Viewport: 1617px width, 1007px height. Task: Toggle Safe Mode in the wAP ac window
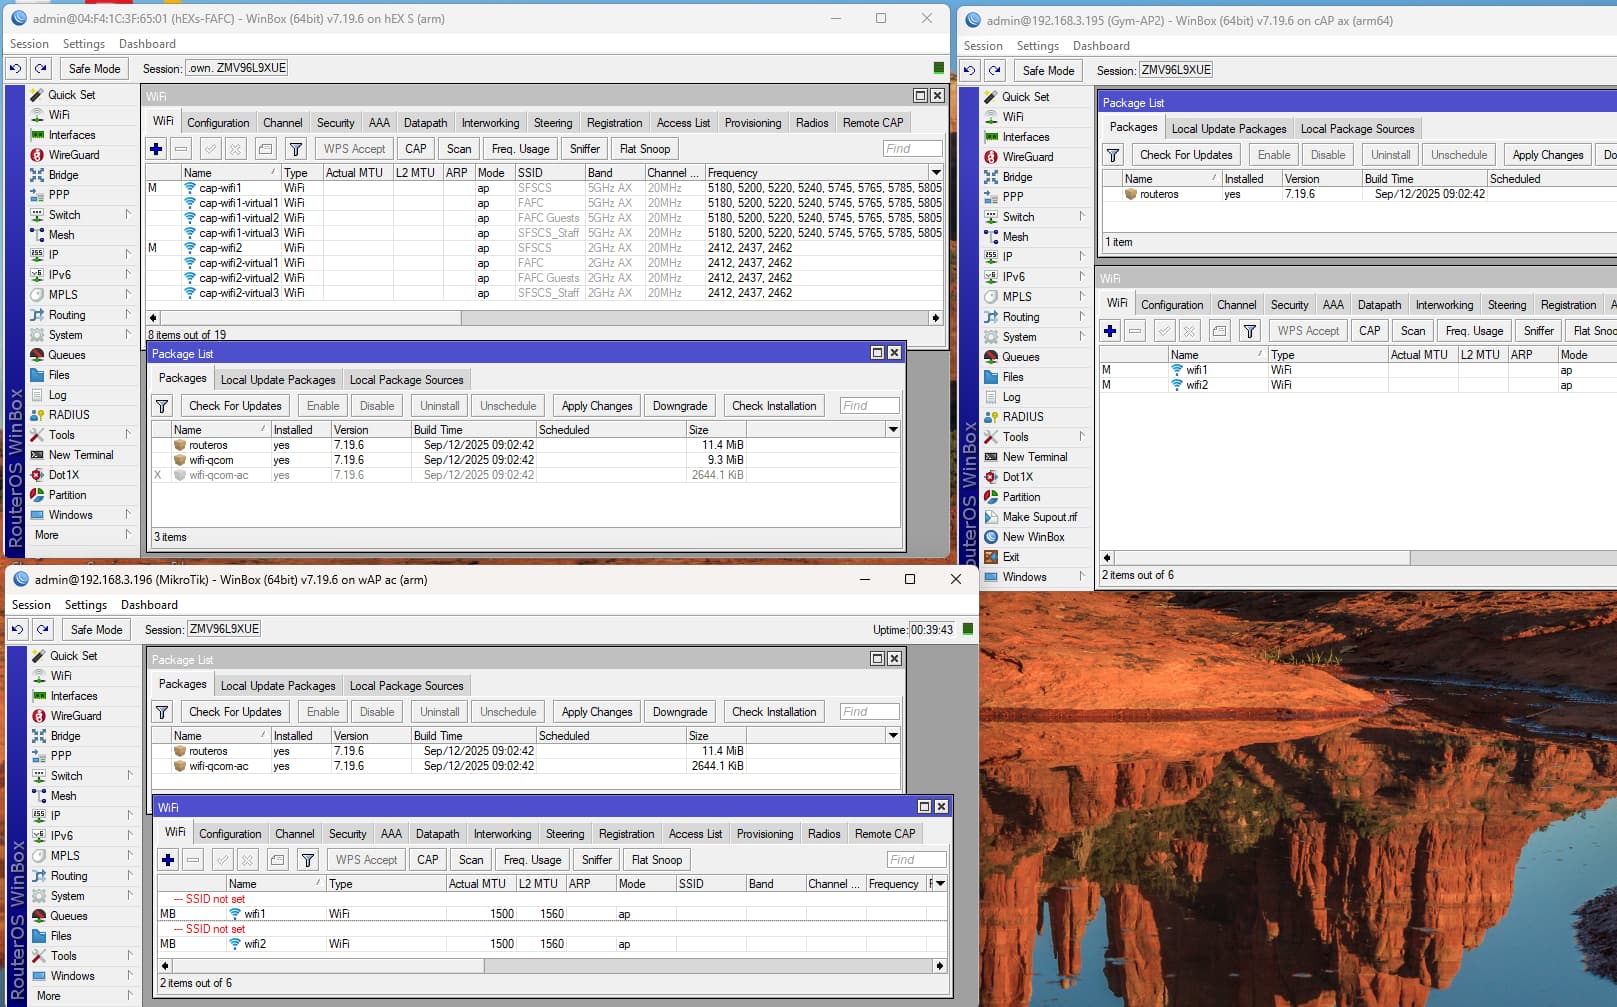coord(96,629)
